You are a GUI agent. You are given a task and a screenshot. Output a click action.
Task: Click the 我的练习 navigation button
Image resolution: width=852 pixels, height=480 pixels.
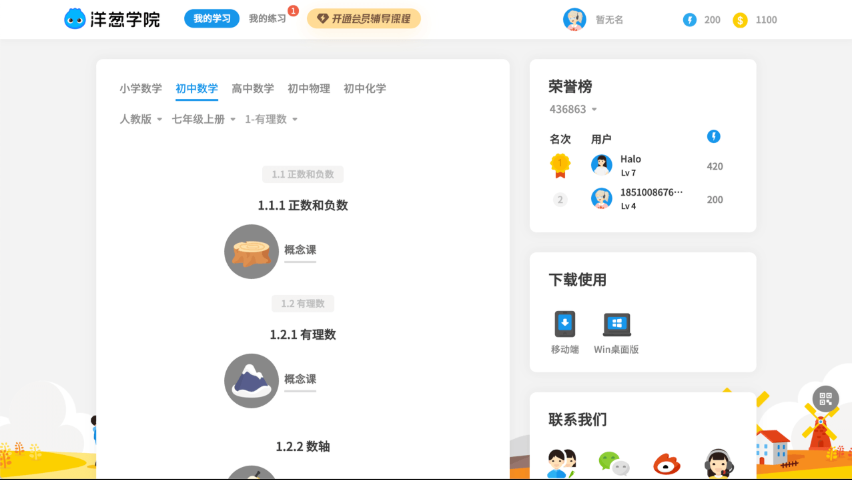267,19
